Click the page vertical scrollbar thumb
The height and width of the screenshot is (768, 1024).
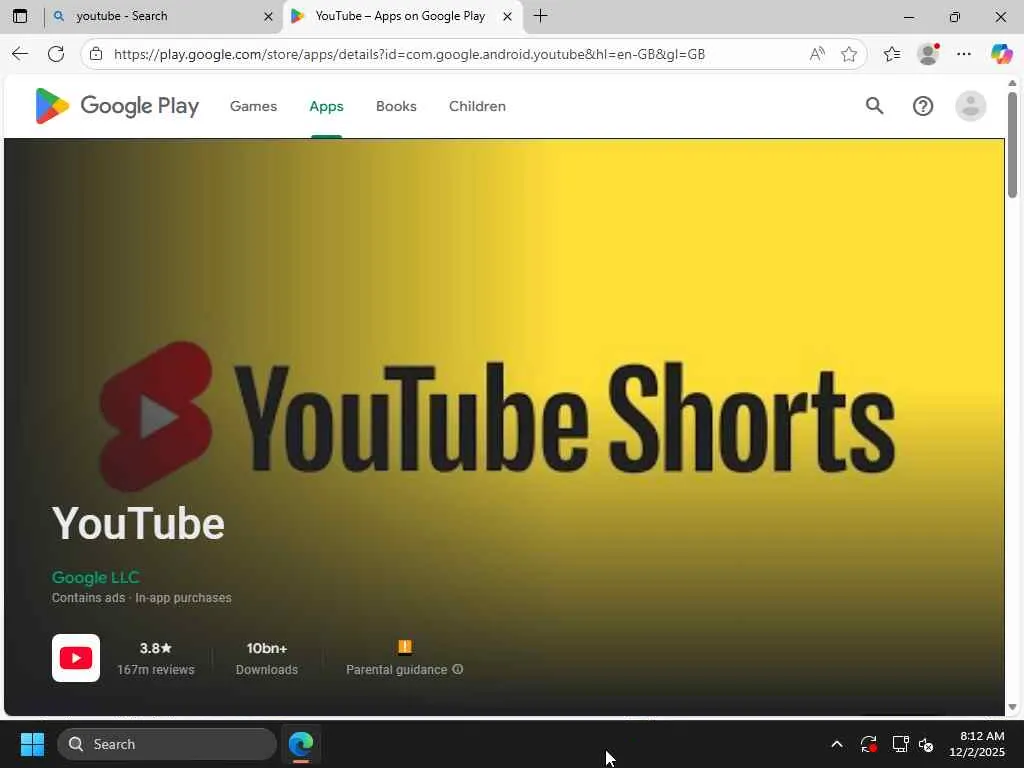[1012, 144]
